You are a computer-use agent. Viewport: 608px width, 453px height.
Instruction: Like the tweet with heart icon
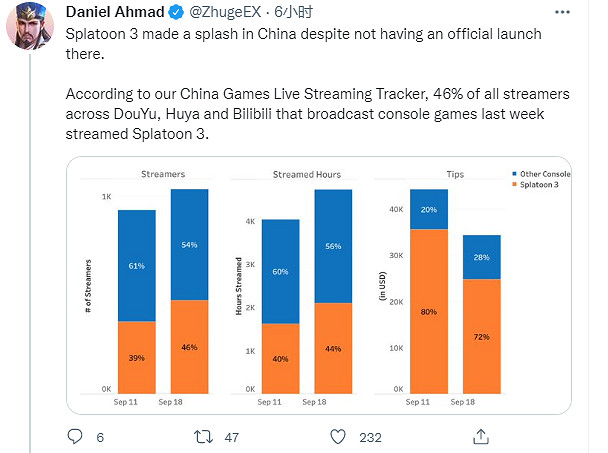[337, 436]
